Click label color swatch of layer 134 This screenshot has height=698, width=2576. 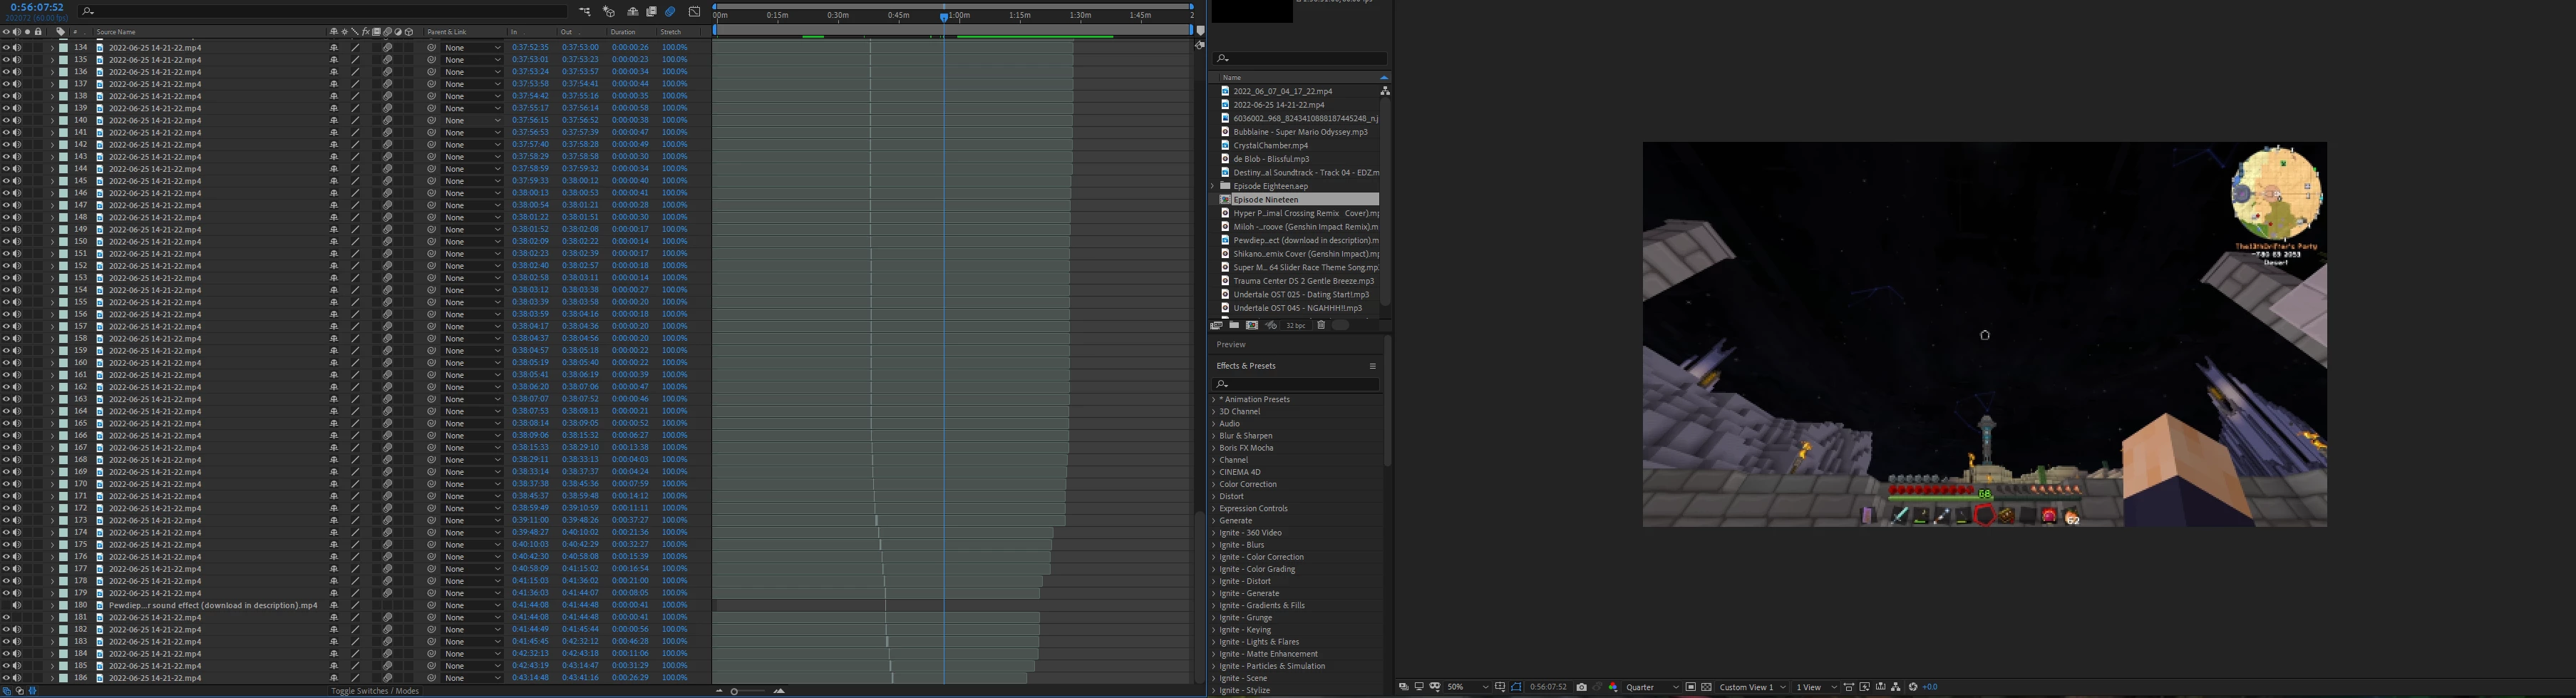pos(63,47)
